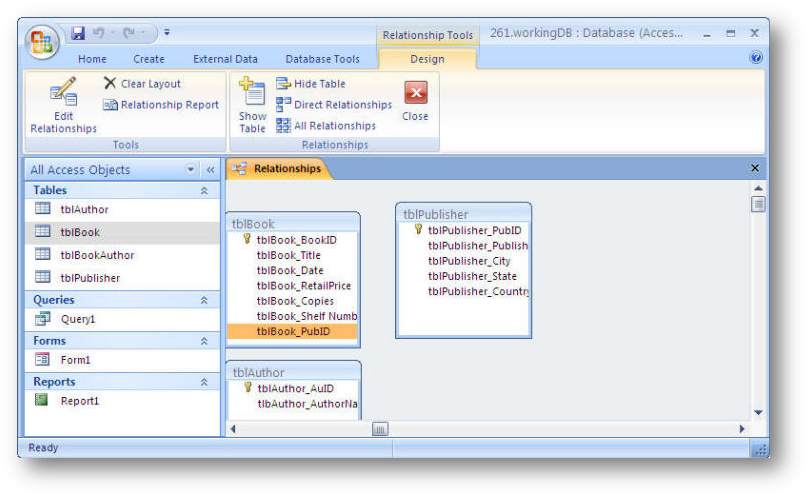Collapse the Tables group
The width and height of the screenshot is (808, 496).
pos(204,191)
